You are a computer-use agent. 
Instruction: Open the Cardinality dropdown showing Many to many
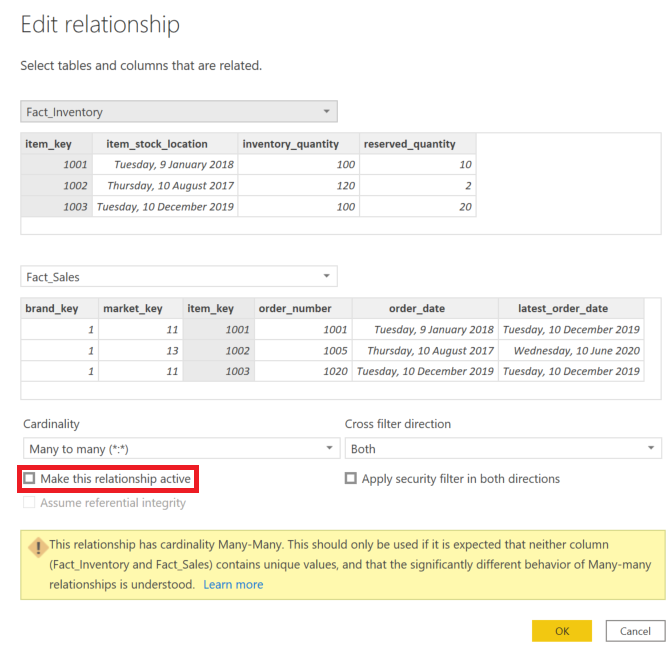(182, 449)
